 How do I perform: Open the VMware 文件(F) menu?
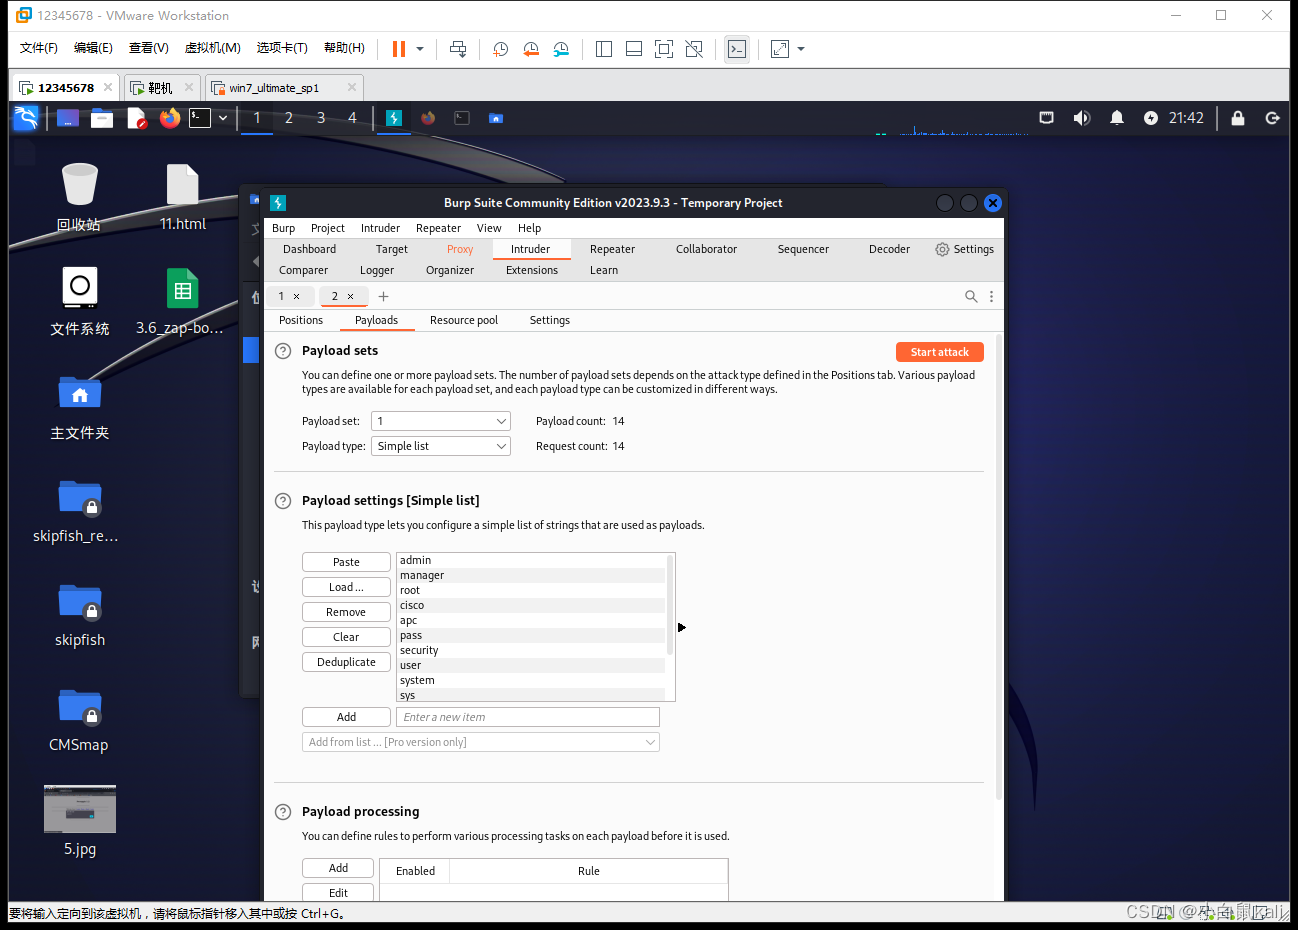pos(39,48)
